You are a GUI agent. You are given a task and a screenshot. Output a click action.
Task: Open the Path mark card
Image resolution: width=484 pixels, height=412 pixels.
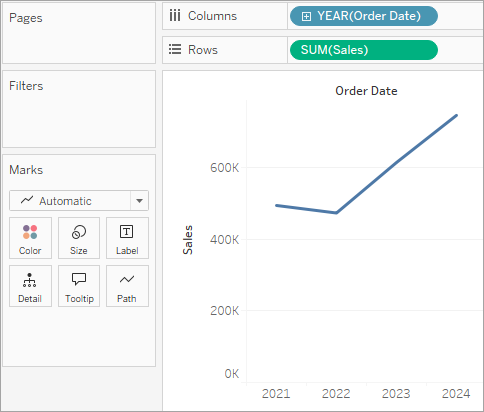pyautogui.click(x=127, y=286)
